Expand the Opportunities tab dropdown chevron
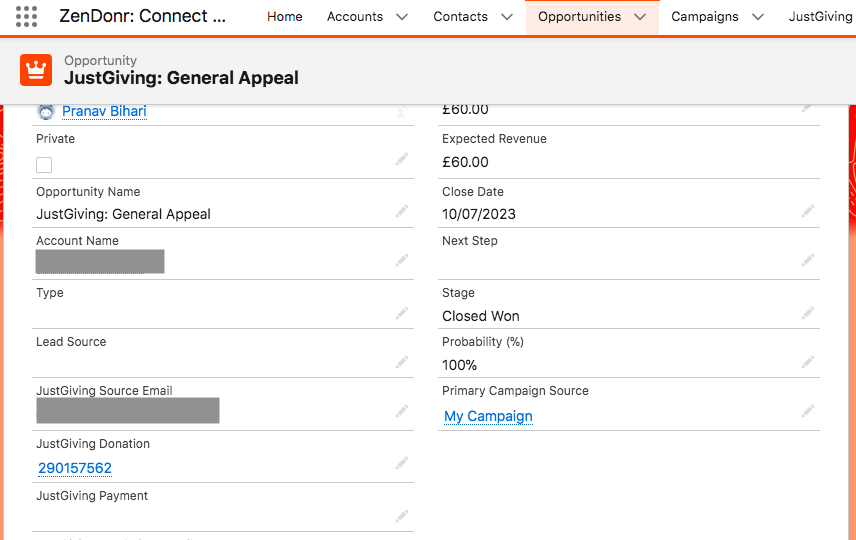856x540 pixels. [x=640, y=17]
